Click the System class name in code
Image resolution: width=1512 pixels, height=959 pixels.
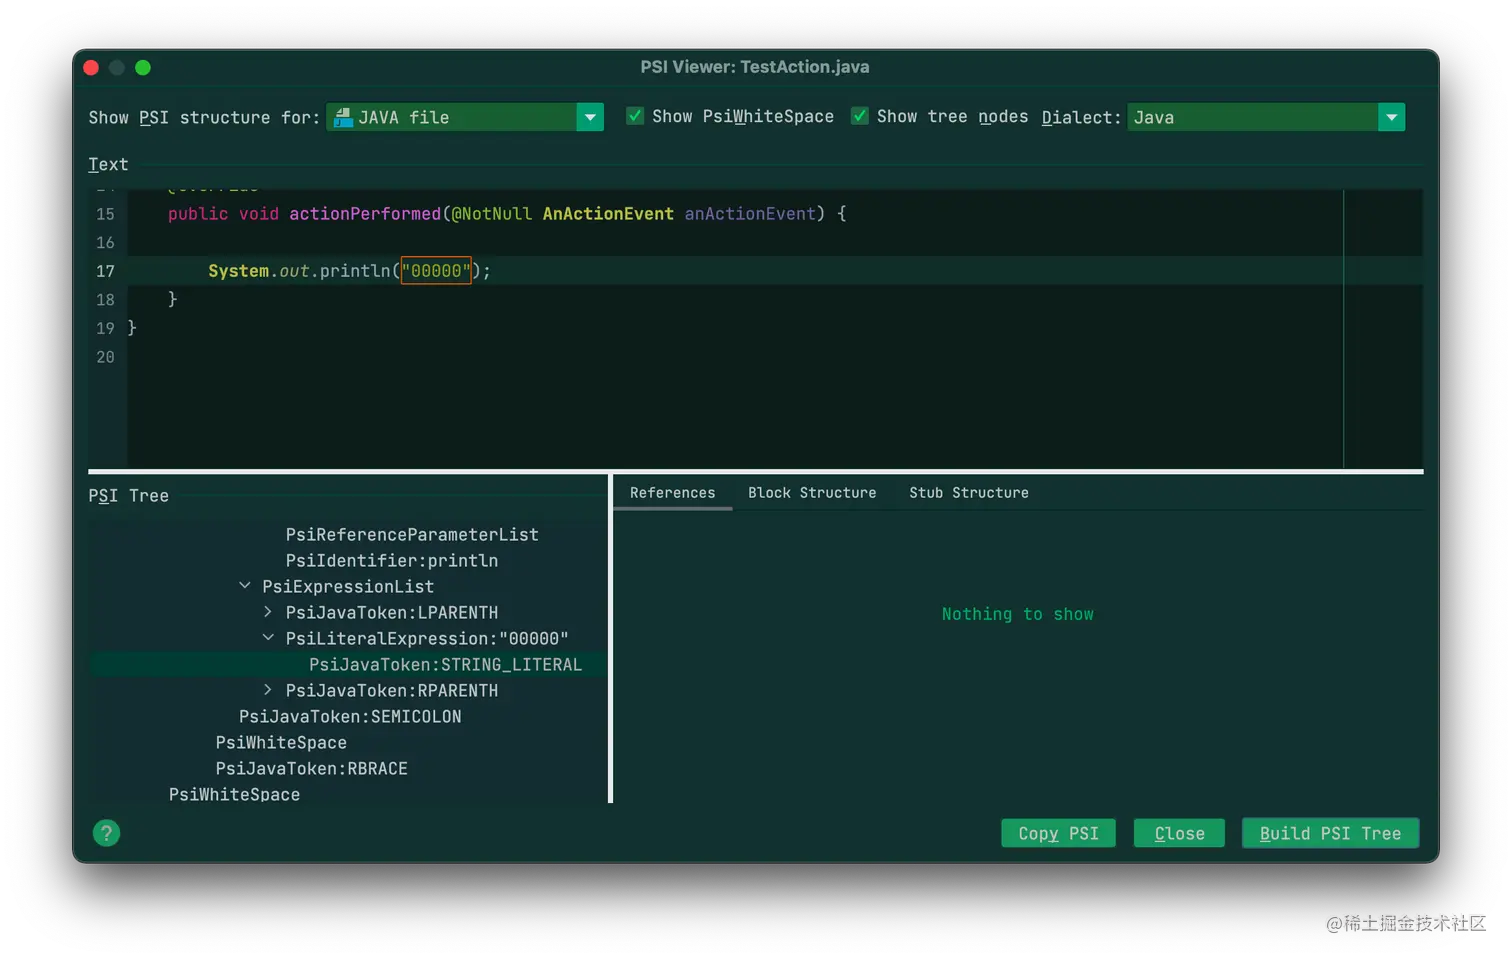(x=238, y=271)
